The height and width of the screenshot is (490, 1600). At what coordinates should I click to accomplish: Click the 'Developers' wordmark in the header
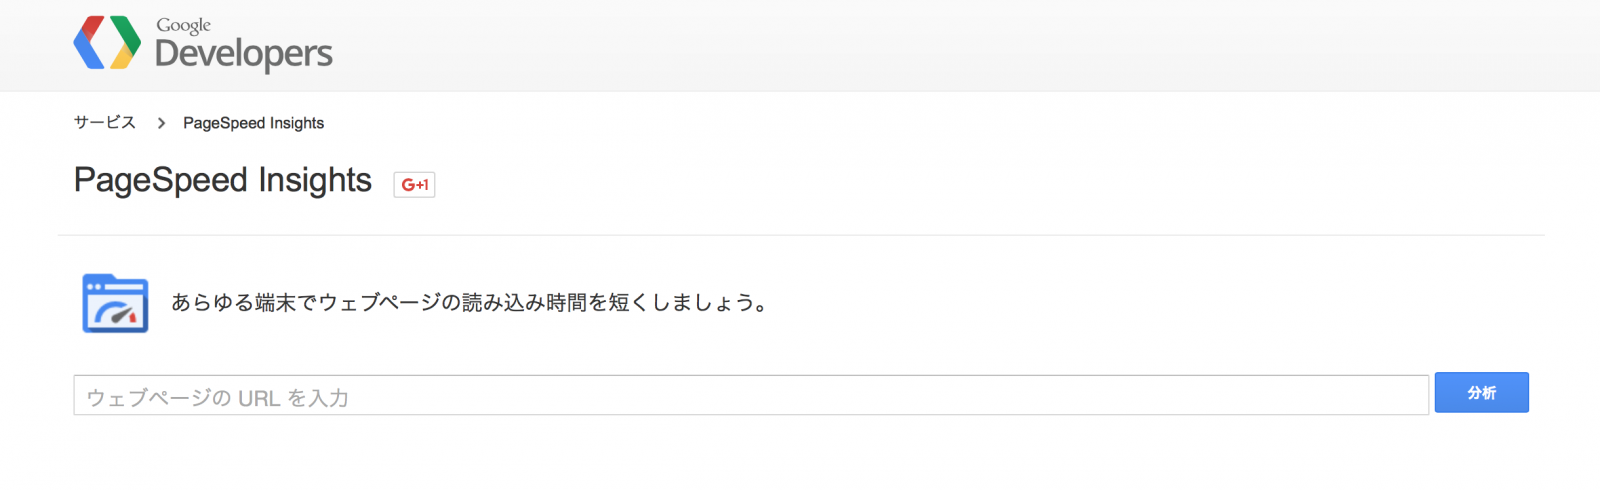pos(244,54)
